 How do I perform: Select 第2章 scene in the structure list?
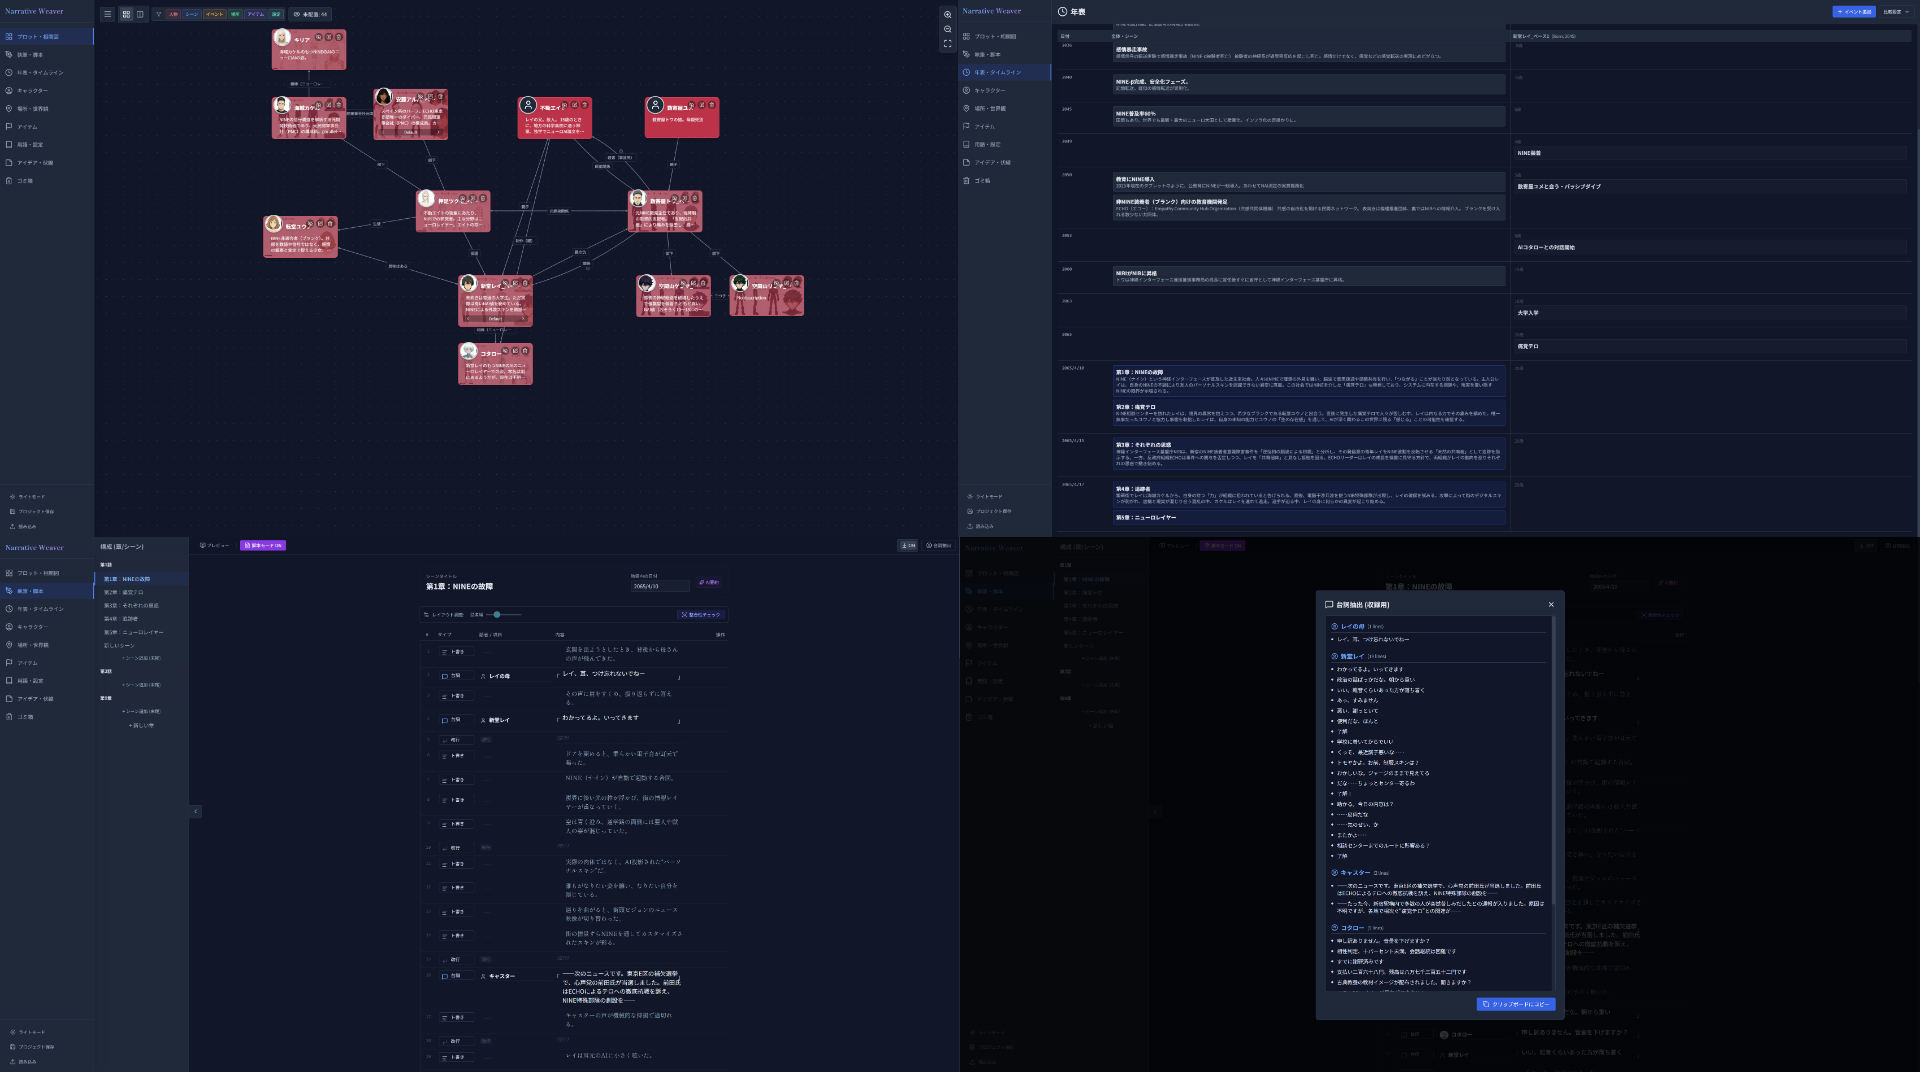point(124,592)
